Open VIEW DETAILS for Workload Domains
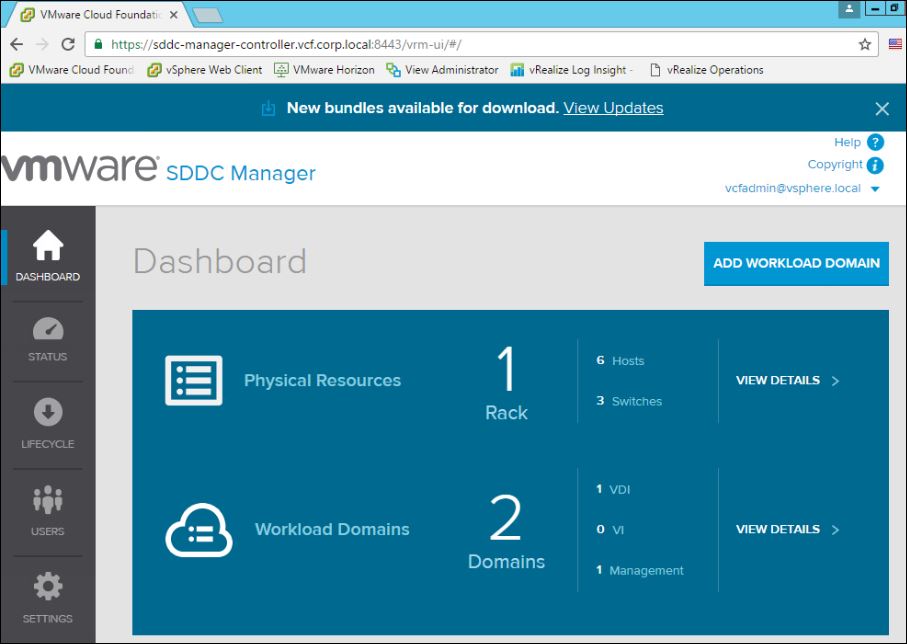 tap(787, 529)
